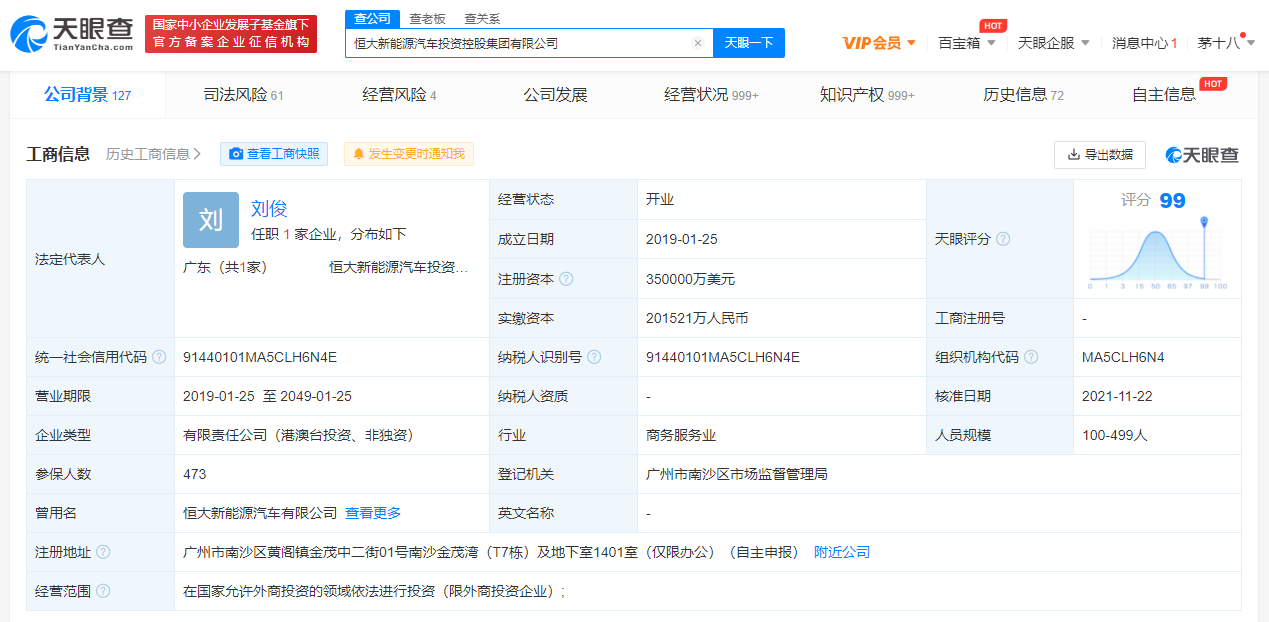This screenshot has height=622, width=1269.
Task: Clear the search box with the X icon
Action: tap(698, 43)
